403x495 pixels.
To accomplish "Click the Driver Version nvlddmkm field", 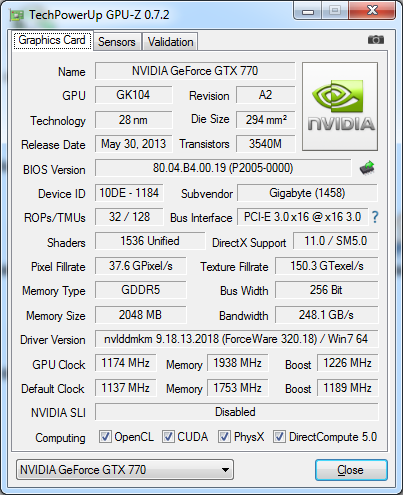I will [x=236, y=339].
